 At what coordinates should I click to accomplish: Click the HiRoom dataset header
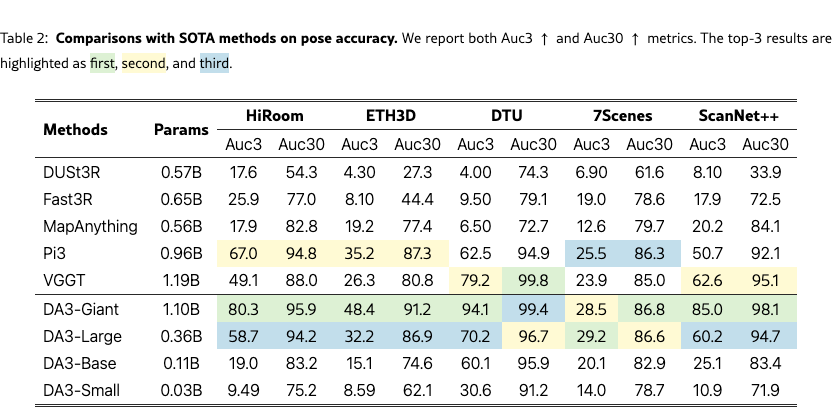tap(274, 116)
